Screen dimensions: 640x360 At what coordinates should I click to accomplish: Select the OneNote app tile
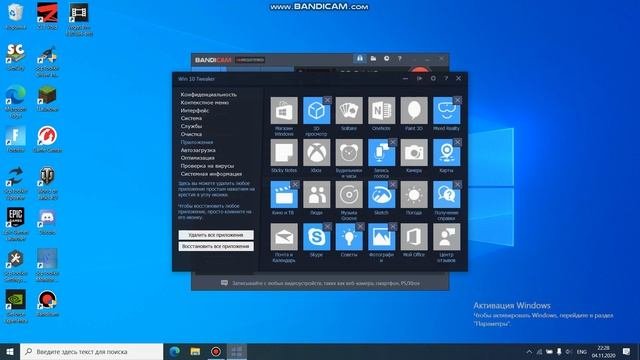pos(382,111)
